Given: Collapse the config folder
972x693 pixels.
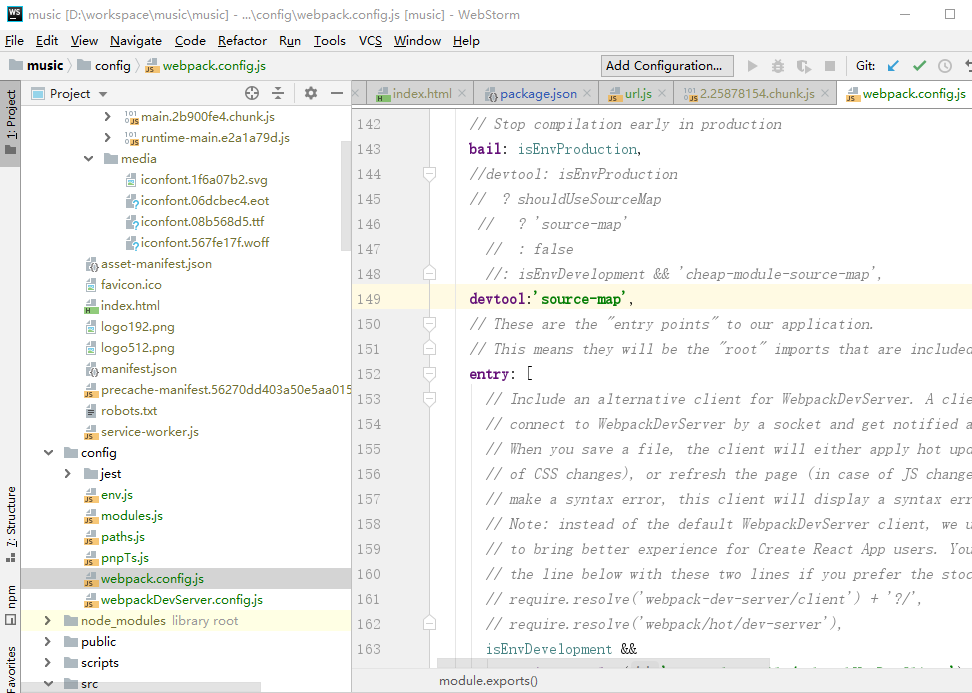Looking at the screenshot, I should coord(48,452).
